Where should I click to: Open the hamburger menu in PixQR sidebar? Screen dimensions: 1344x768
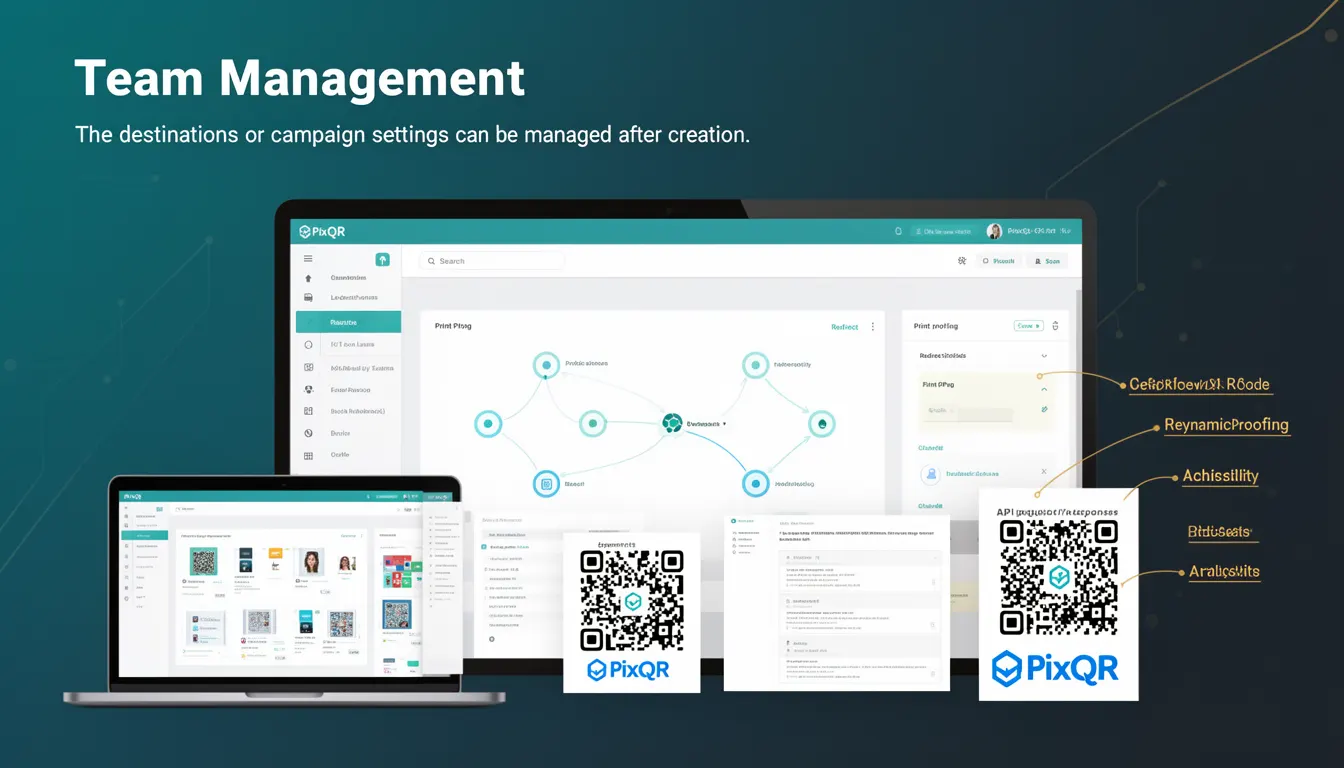(308, 259)
